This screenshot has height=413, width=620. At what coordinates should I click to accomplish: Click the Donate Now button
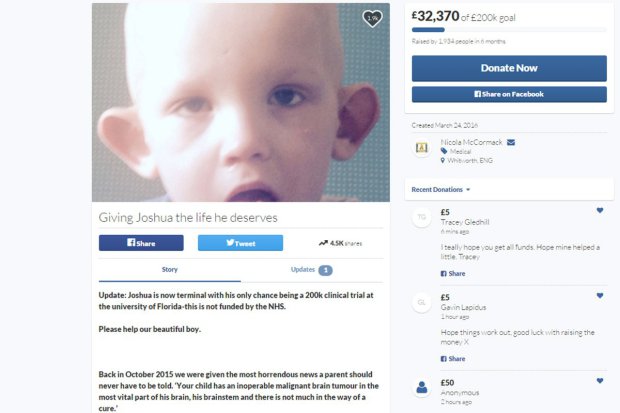(509, 68)
